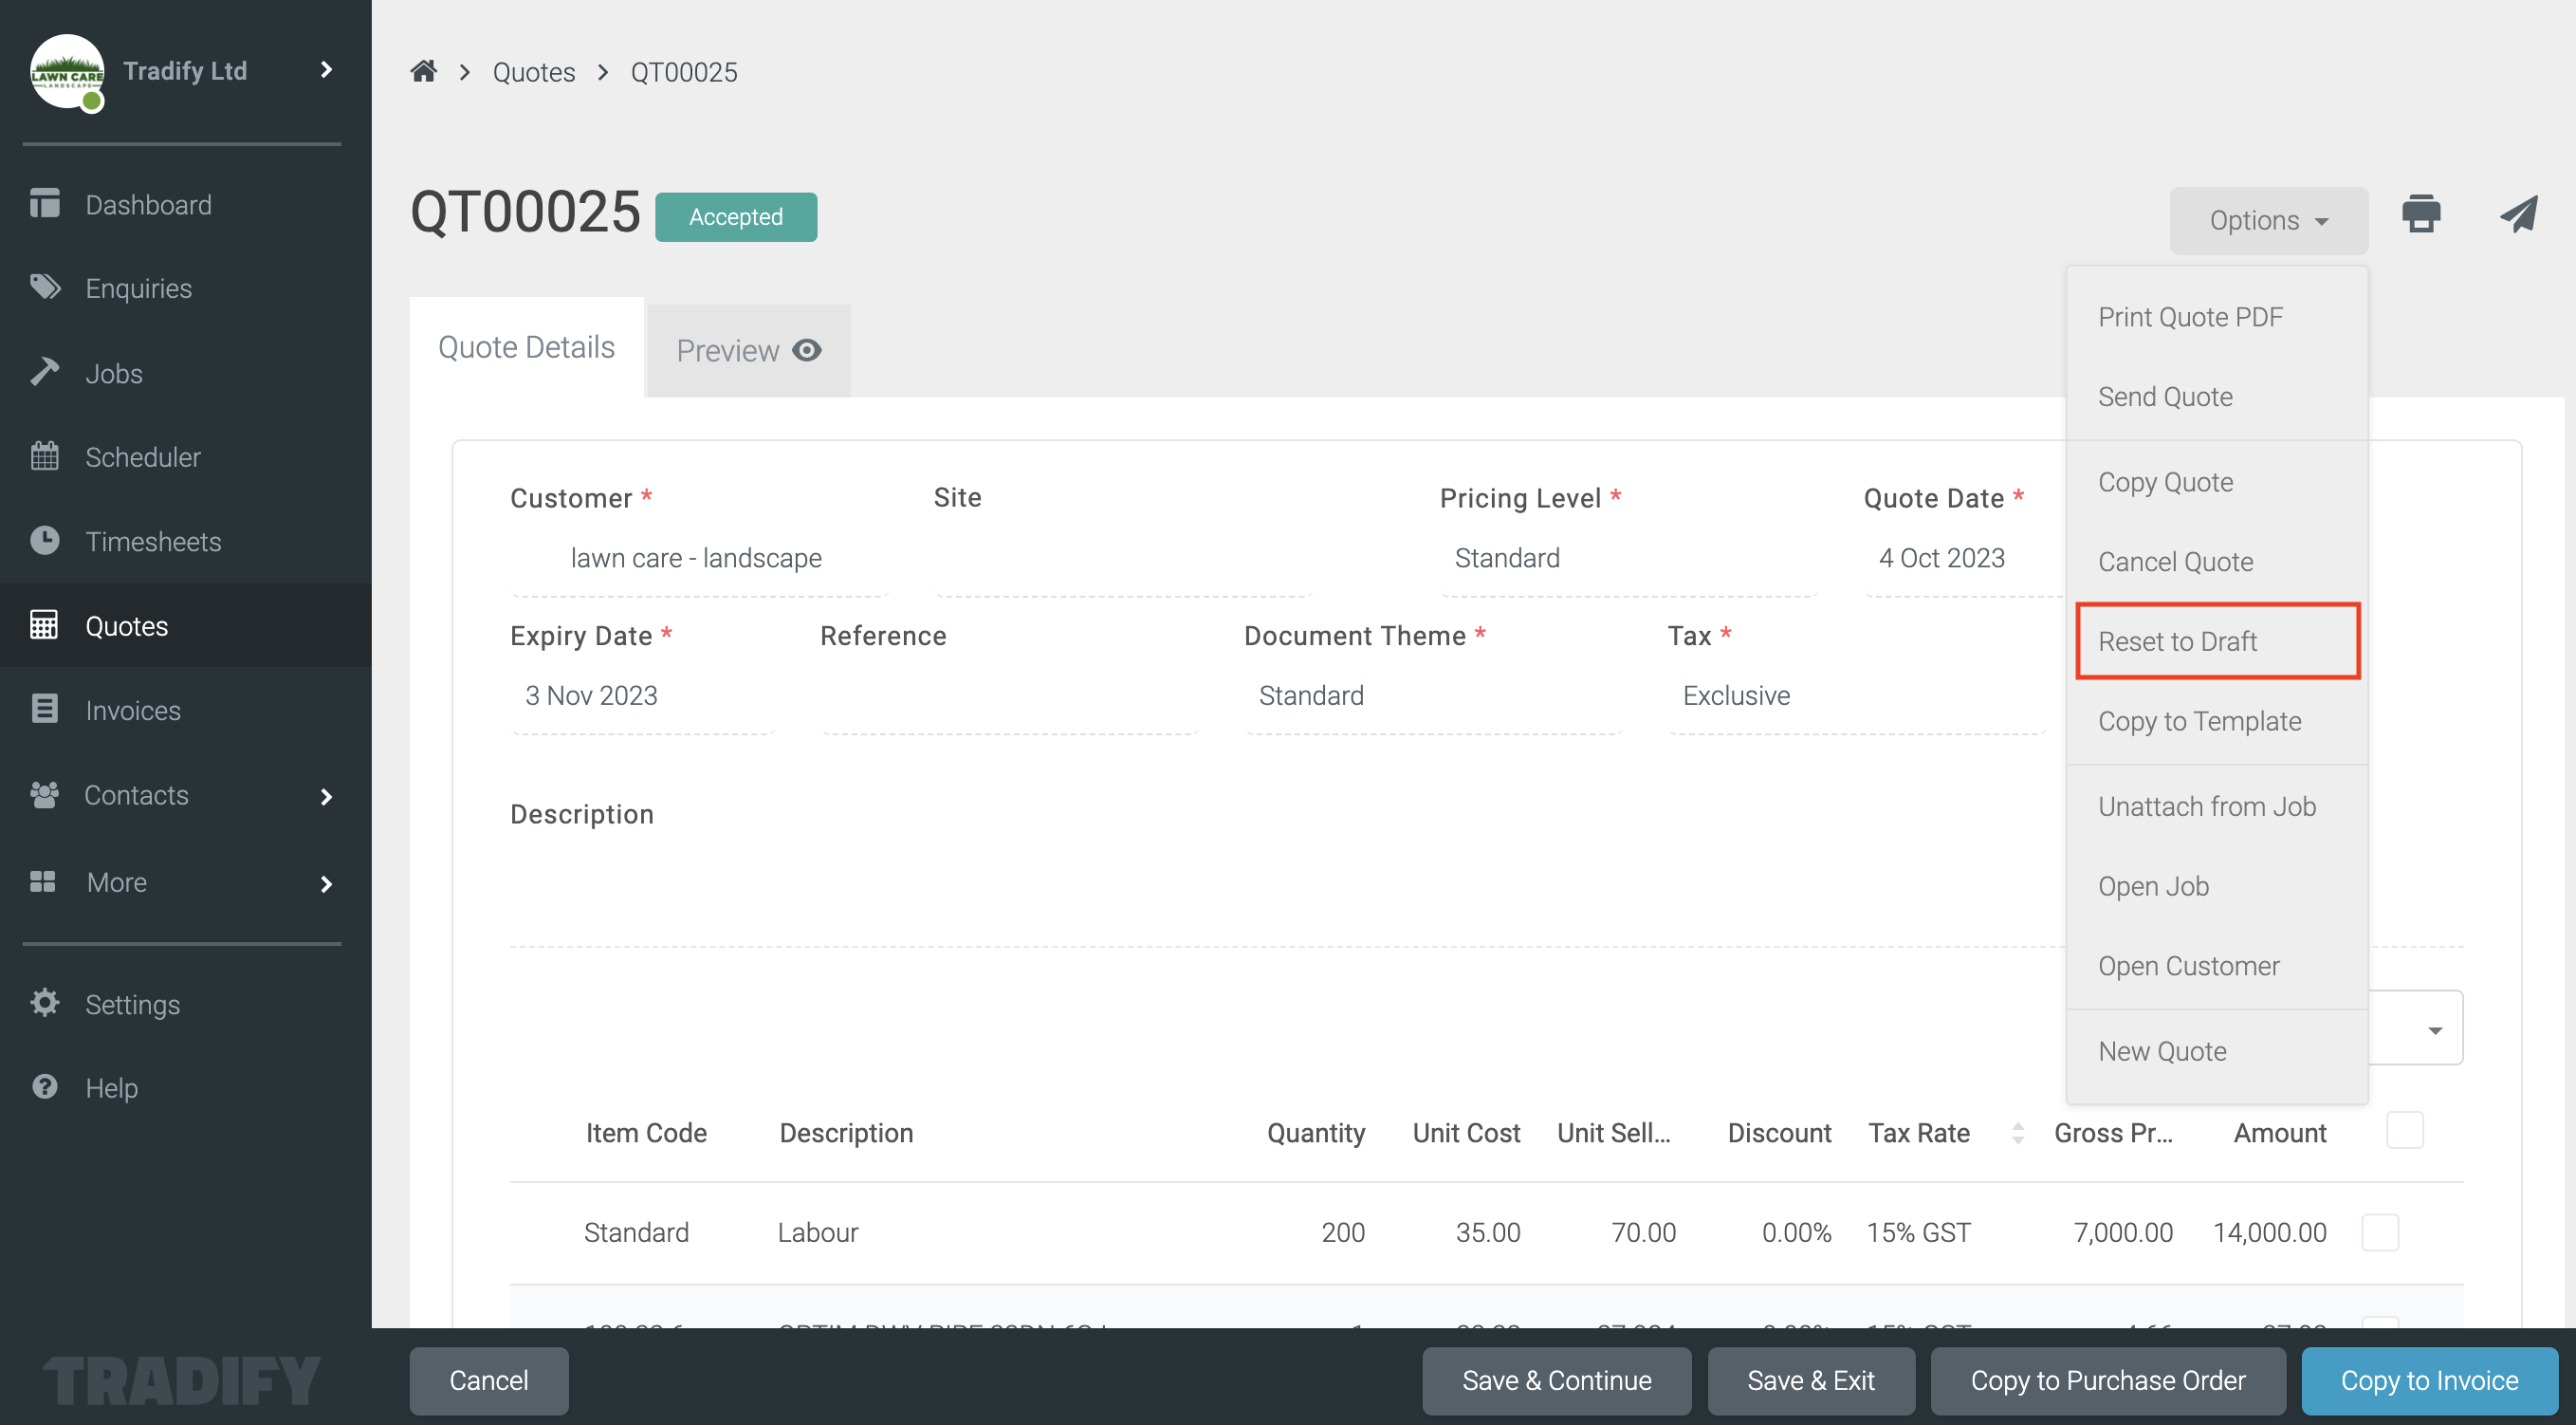Click the Quotes breadcrumb link
Image resolution: width=2576 pixels, height=1425 pixels.
[x=534, y=72]
